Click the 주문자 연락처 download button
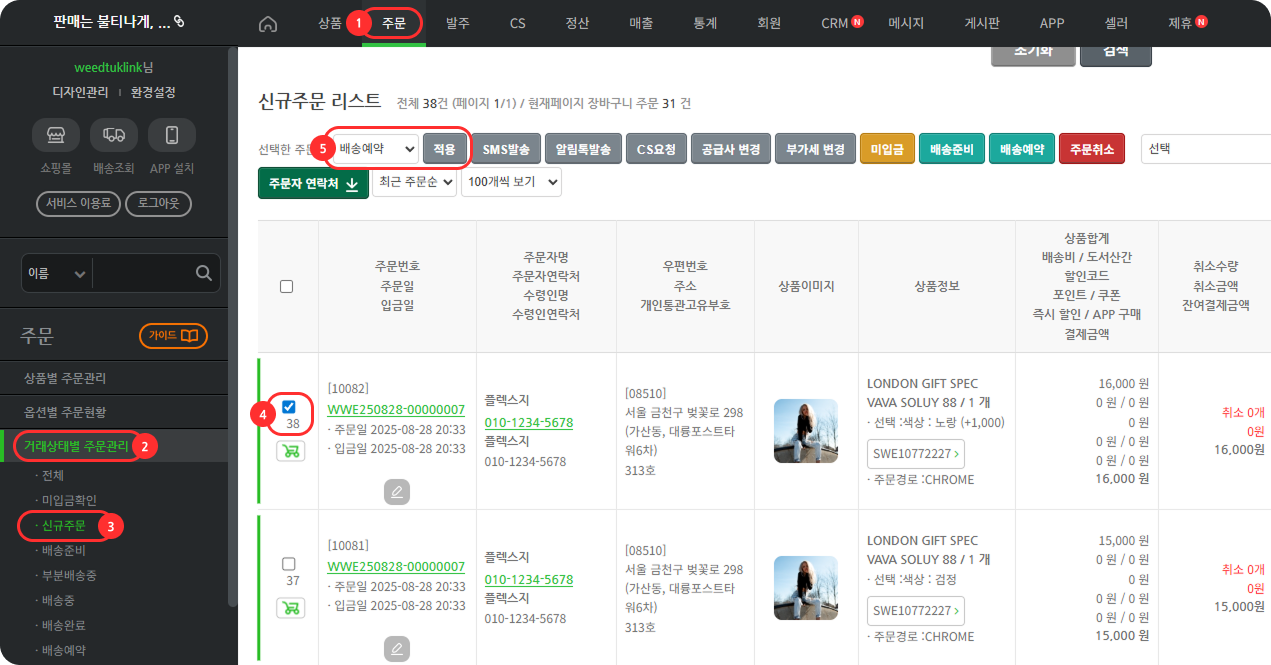This screenshot has width=1271, height=665. coord(314,183)
